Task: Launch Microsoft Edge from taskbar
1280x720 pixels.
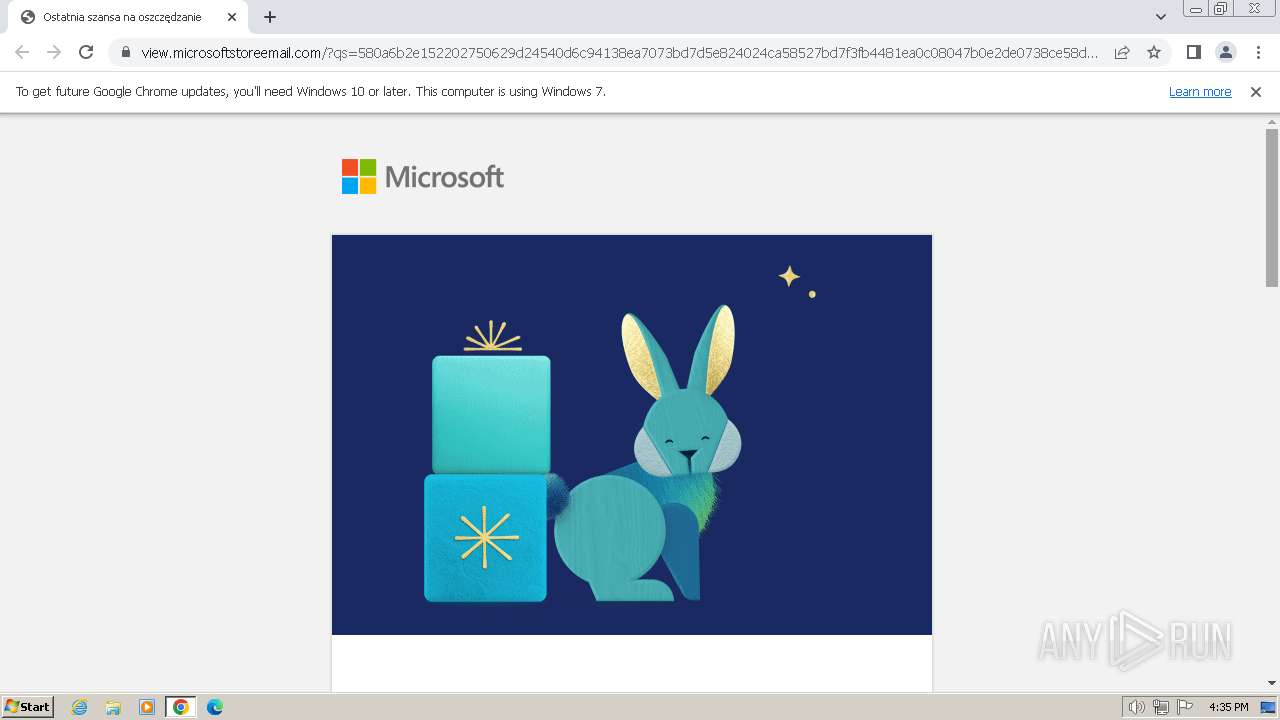Action: 215,707
